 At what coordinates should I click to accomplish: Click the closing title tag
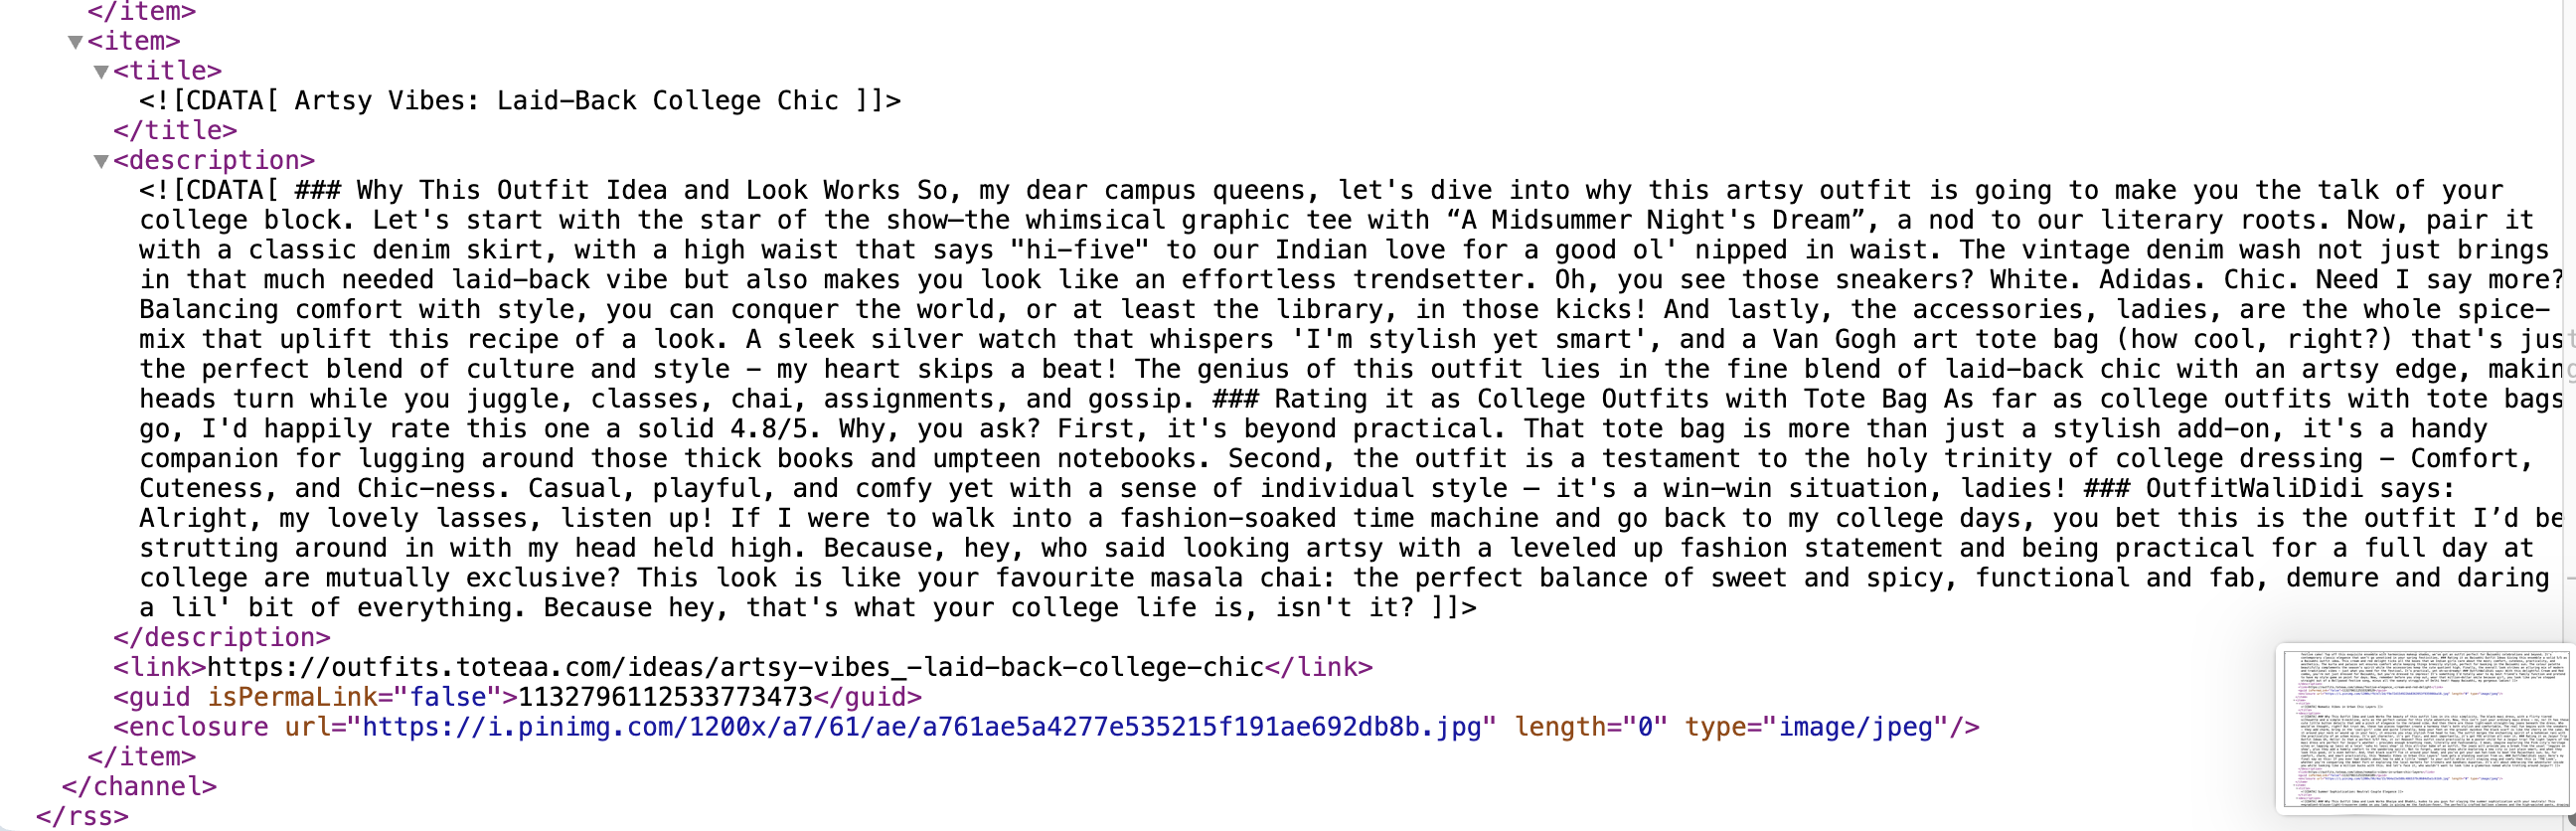175,131
